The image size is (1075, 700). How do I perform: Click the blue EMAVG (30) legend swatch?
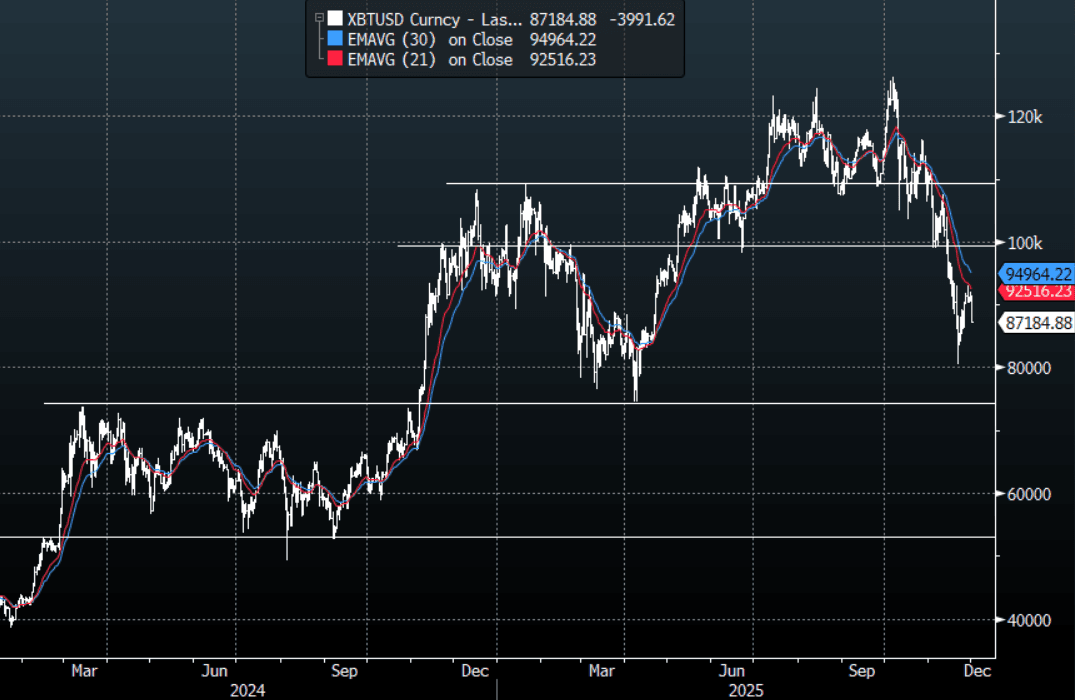click(335, 39)
